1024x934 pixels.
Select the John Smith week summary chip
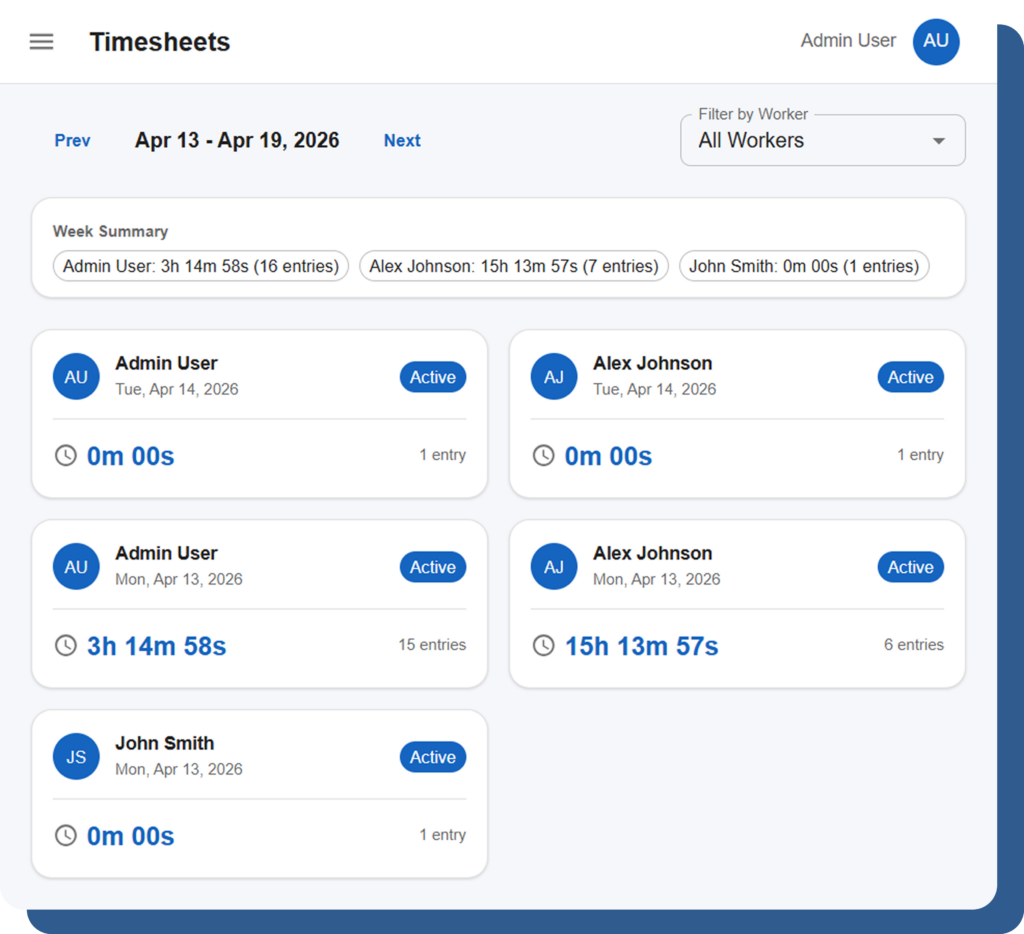pyautogui.click(x=804, y=266)
